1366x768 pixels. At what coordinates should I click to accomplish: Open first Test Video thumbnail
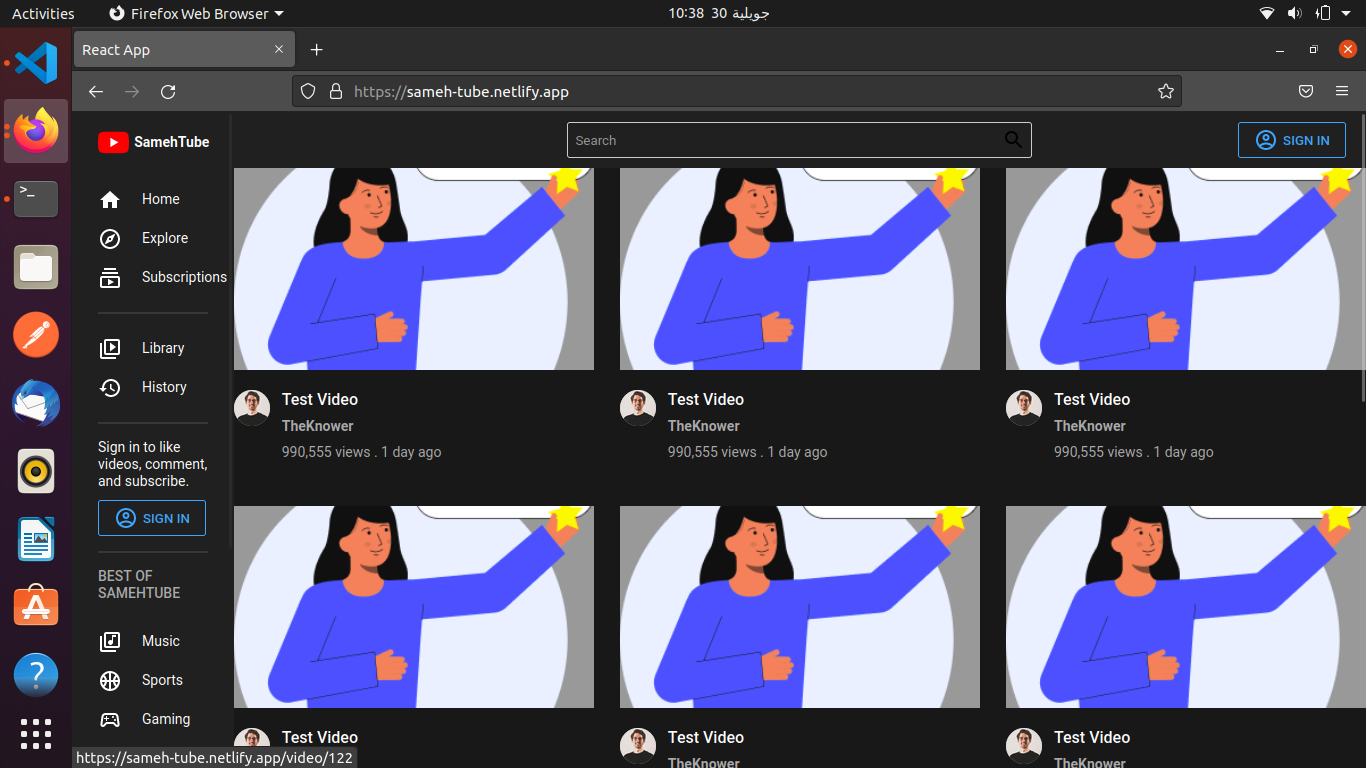(414, 268)
